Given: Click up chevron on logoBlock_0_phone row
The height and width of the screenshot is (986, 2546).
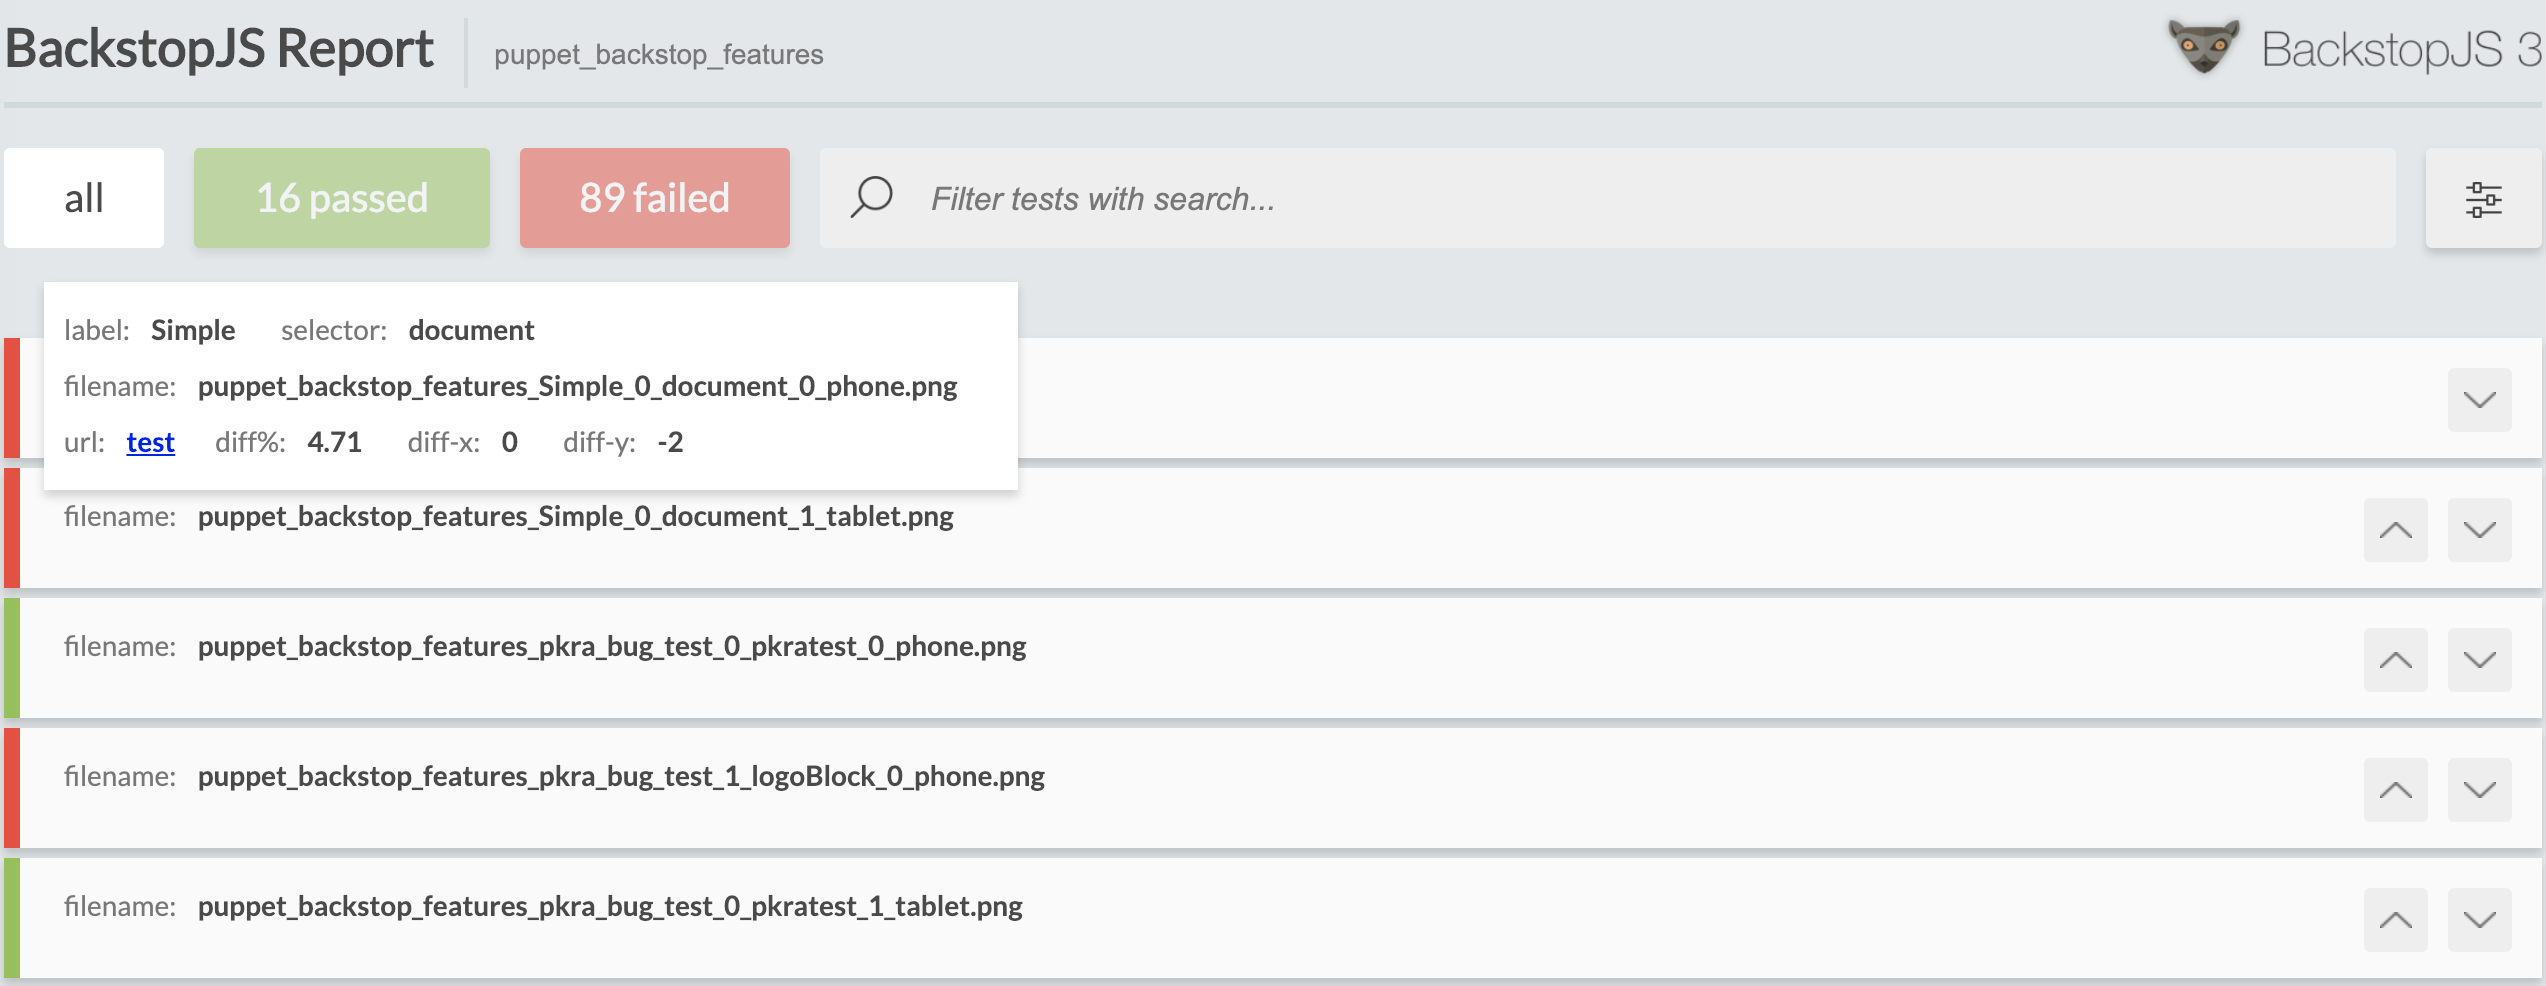Looking at the screenshot, I should click(x=2395, y=790).
